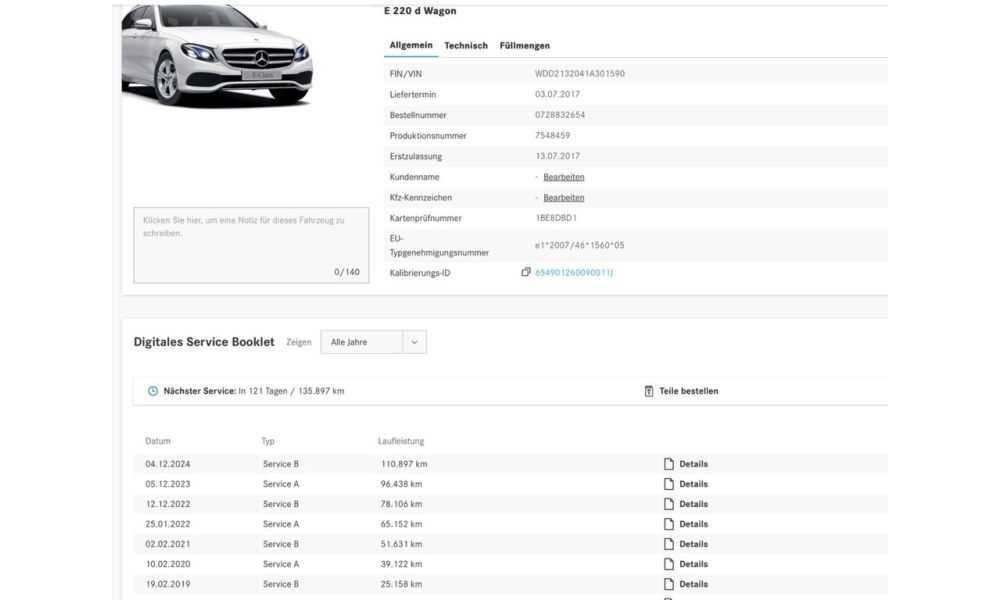Open document icon for the 25.01.2022 service
The width and height of the screenshot is (1000, 600).
point(668,524)
